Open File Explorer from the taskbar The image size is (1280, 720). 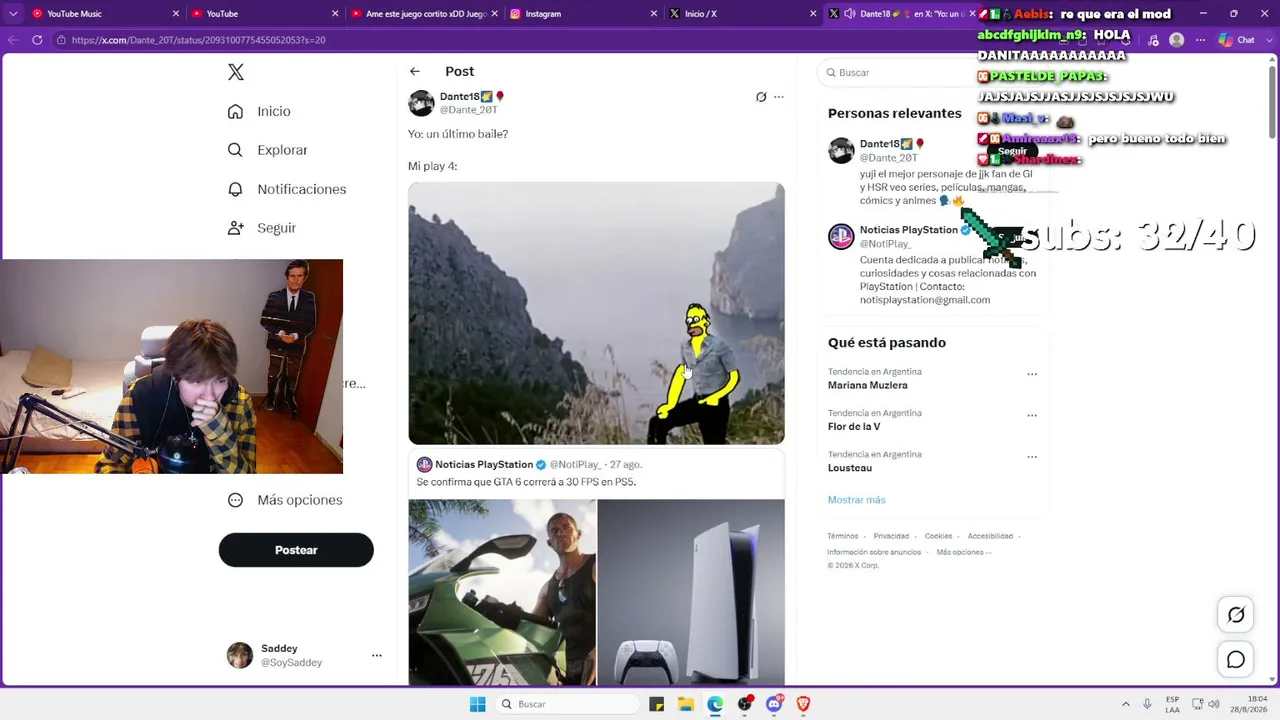(x=686, y=704)
